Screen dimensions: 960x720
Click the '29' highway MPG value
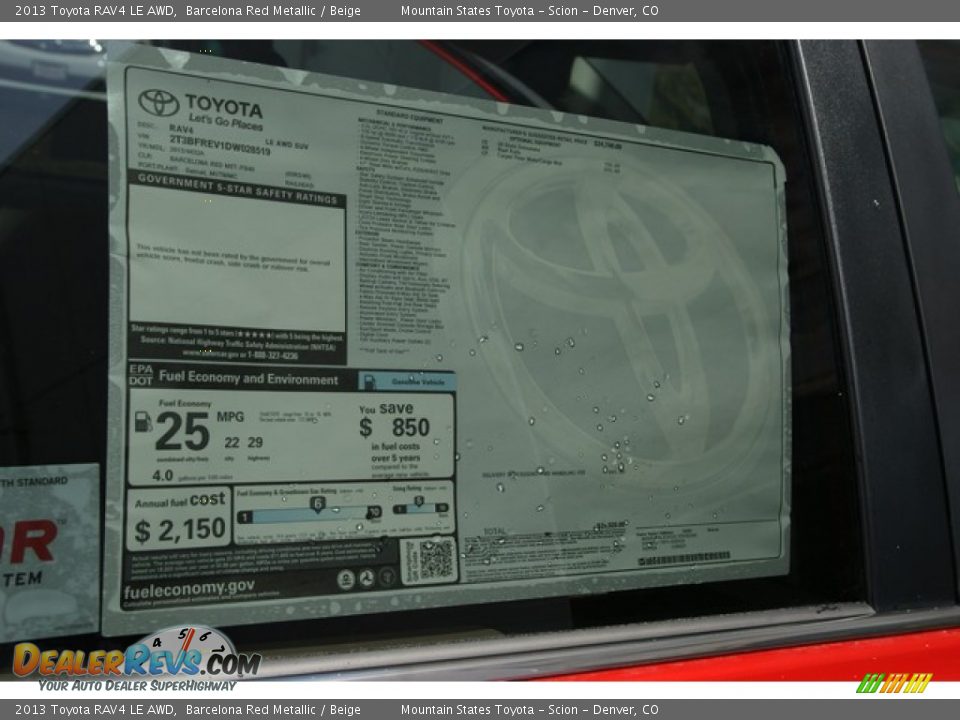pos(255,443)
